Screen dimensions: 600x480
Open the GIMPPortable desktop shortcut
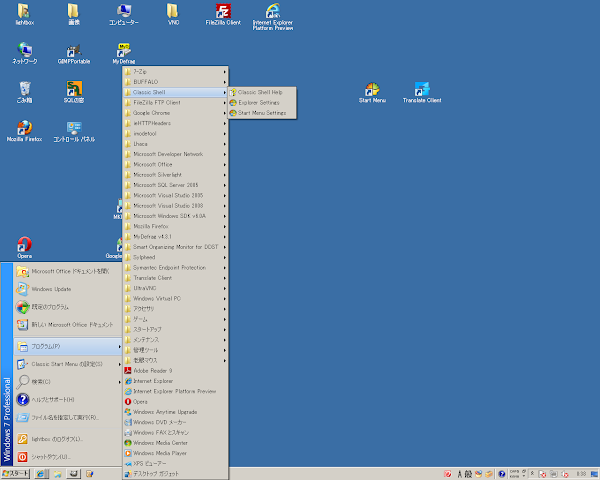pyautogui.click(x=74, y=54)
